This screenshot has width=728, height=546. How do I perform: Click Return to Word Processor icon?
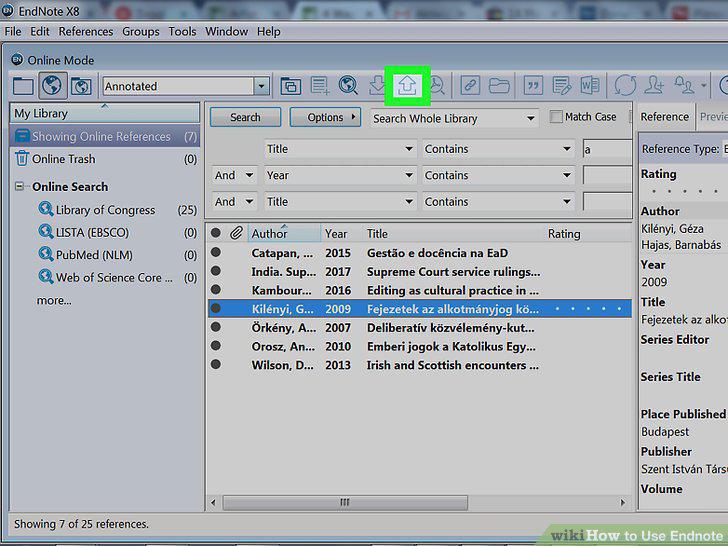pyautogui.click(x=590, y=86)
